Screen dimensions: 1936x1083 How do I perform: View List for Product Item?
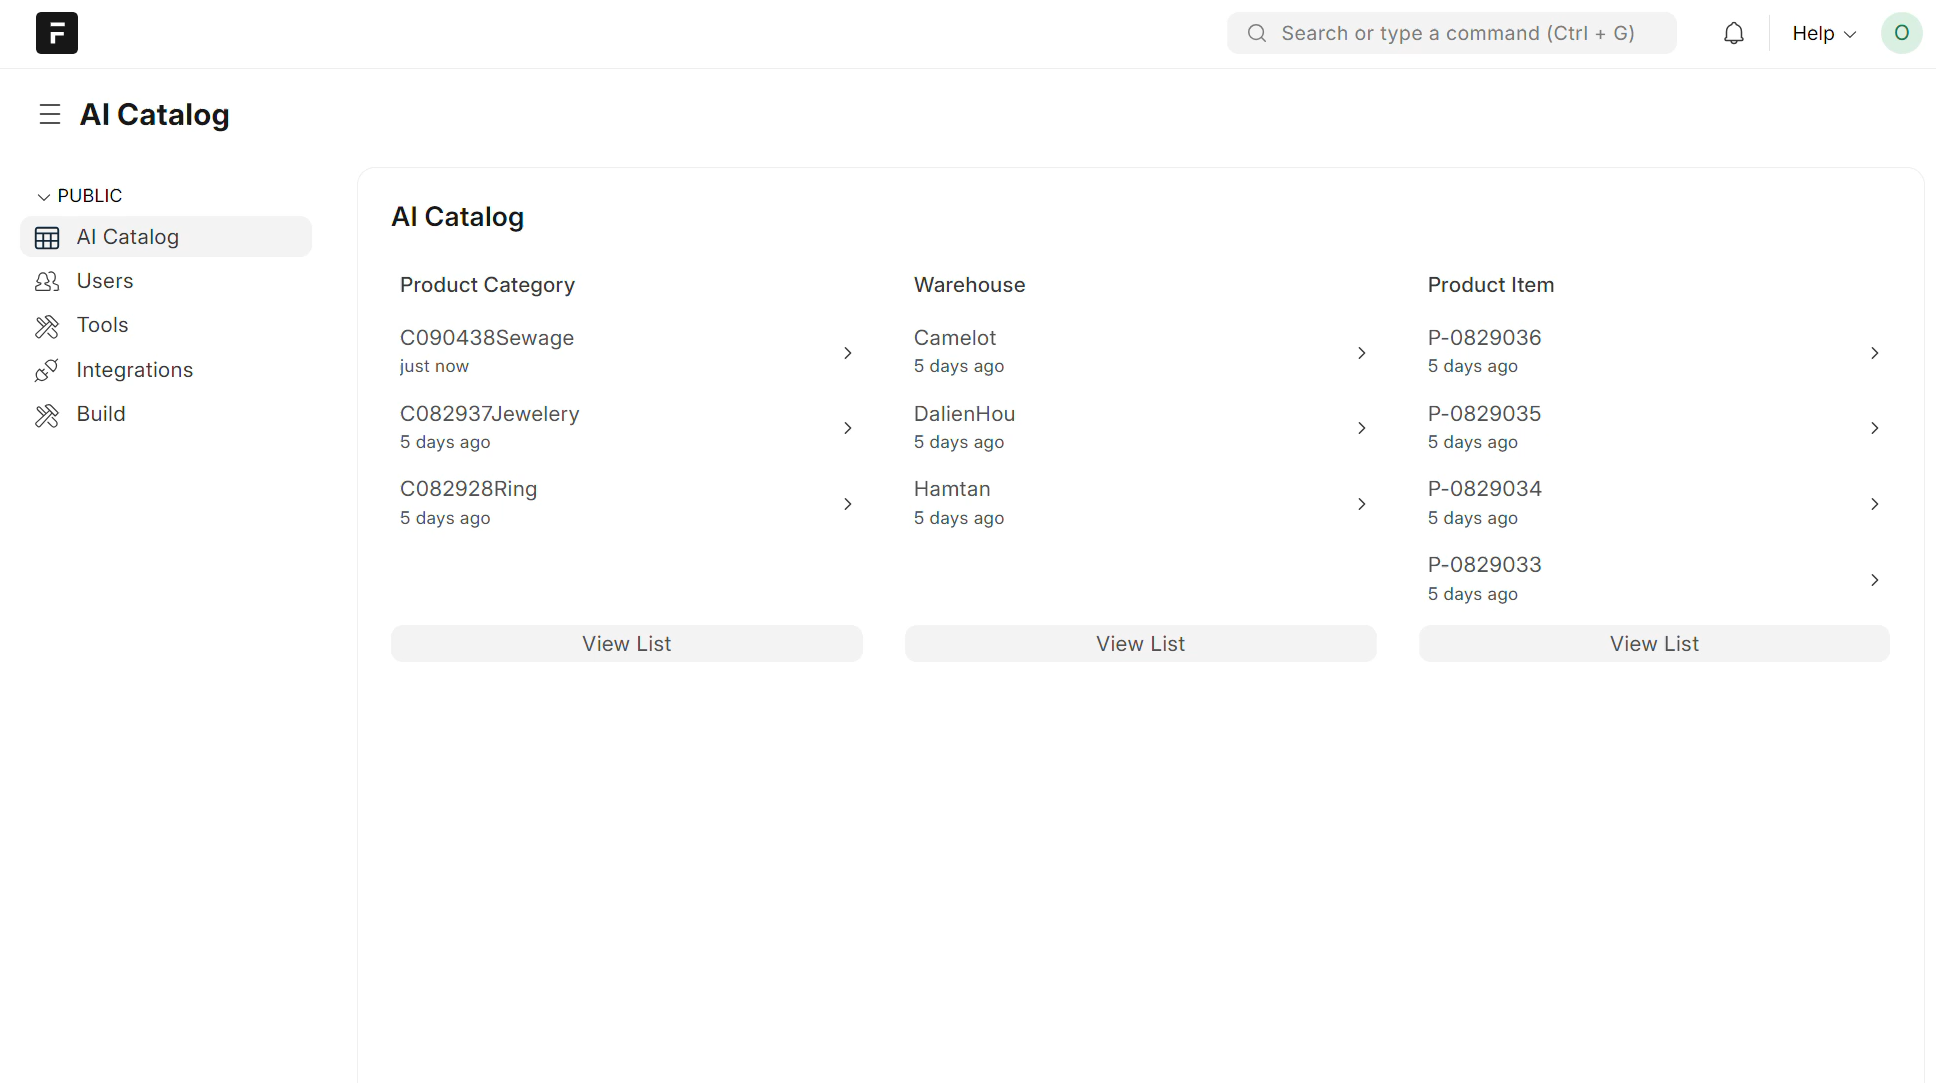[x=1654, y=644]
